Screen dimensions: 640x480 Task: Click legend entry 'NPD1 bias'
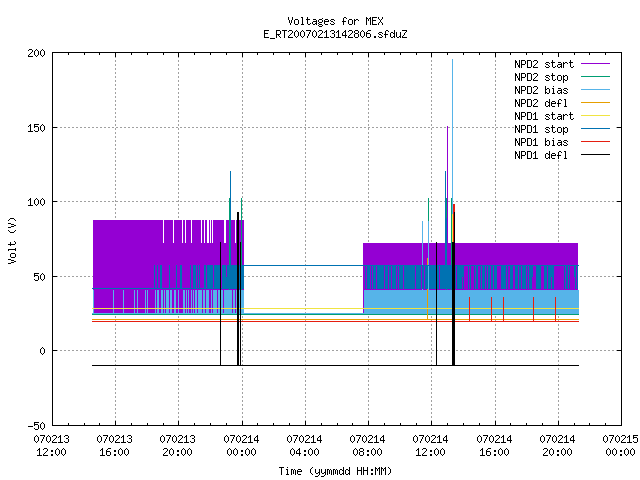541,142
